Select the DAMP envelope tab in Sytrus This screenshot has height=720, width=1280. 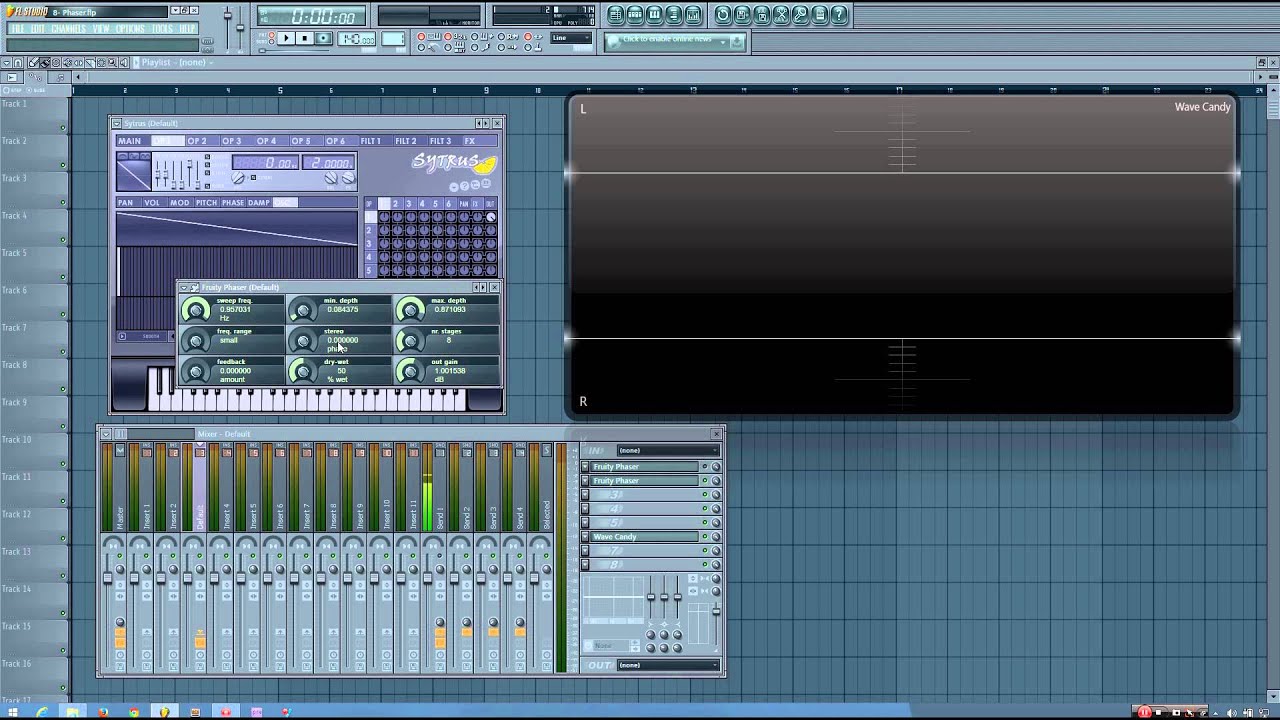point(259,203)
